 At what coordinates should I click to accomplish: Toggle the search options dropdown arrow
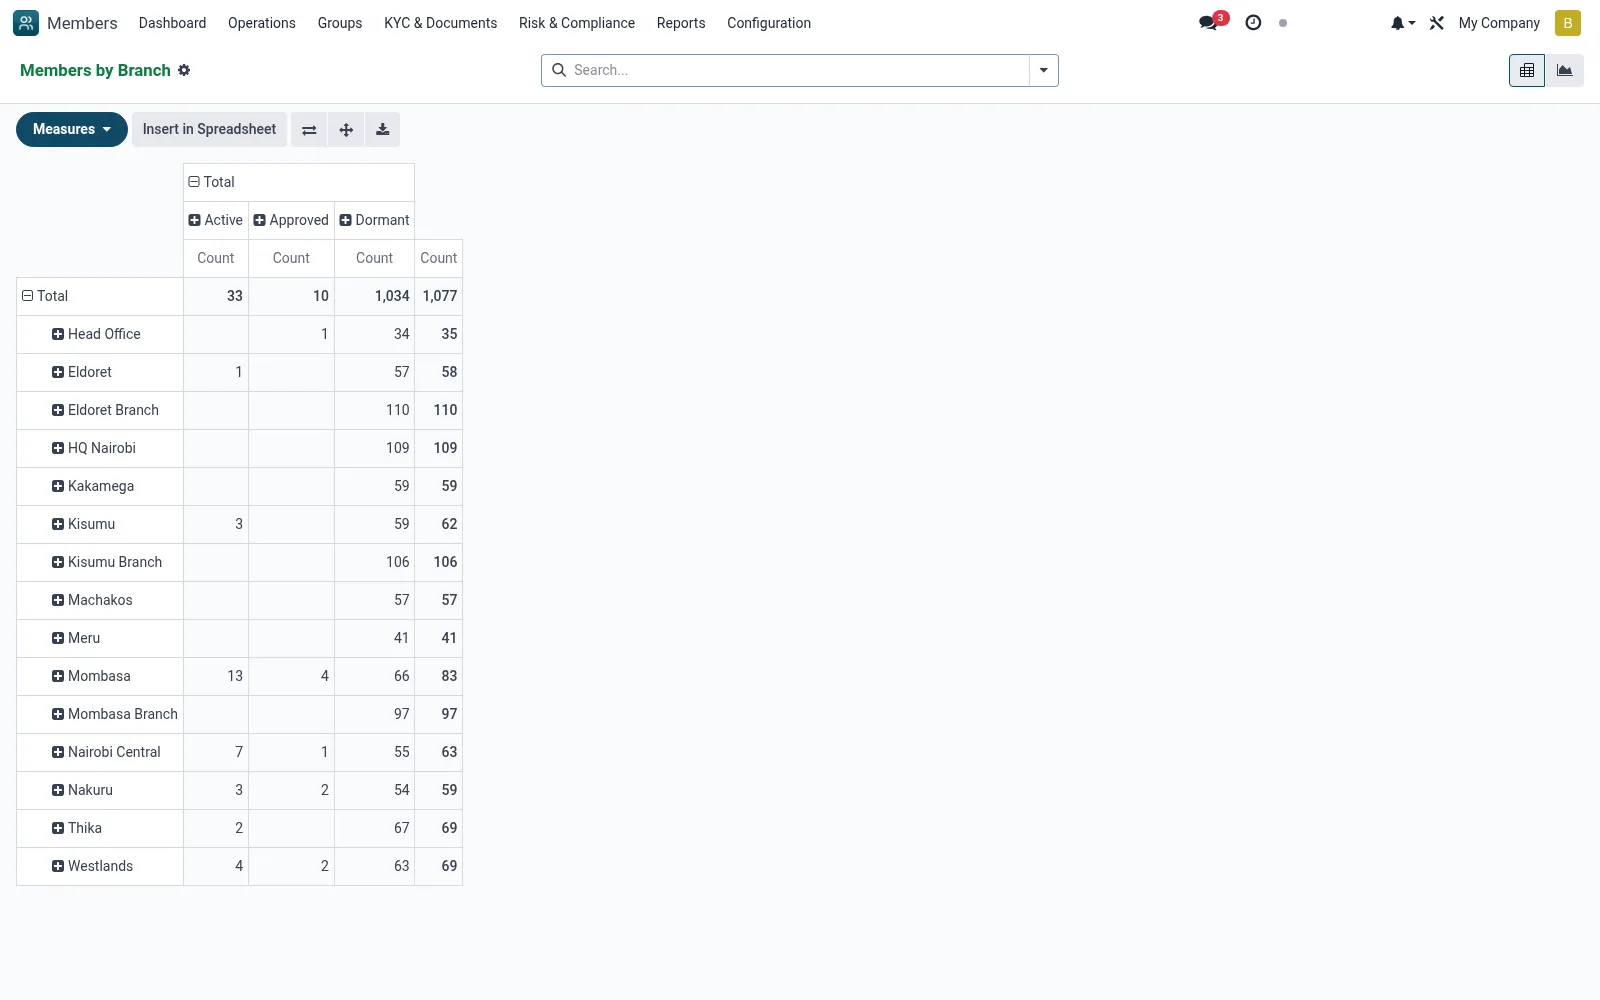(1044, 70)
